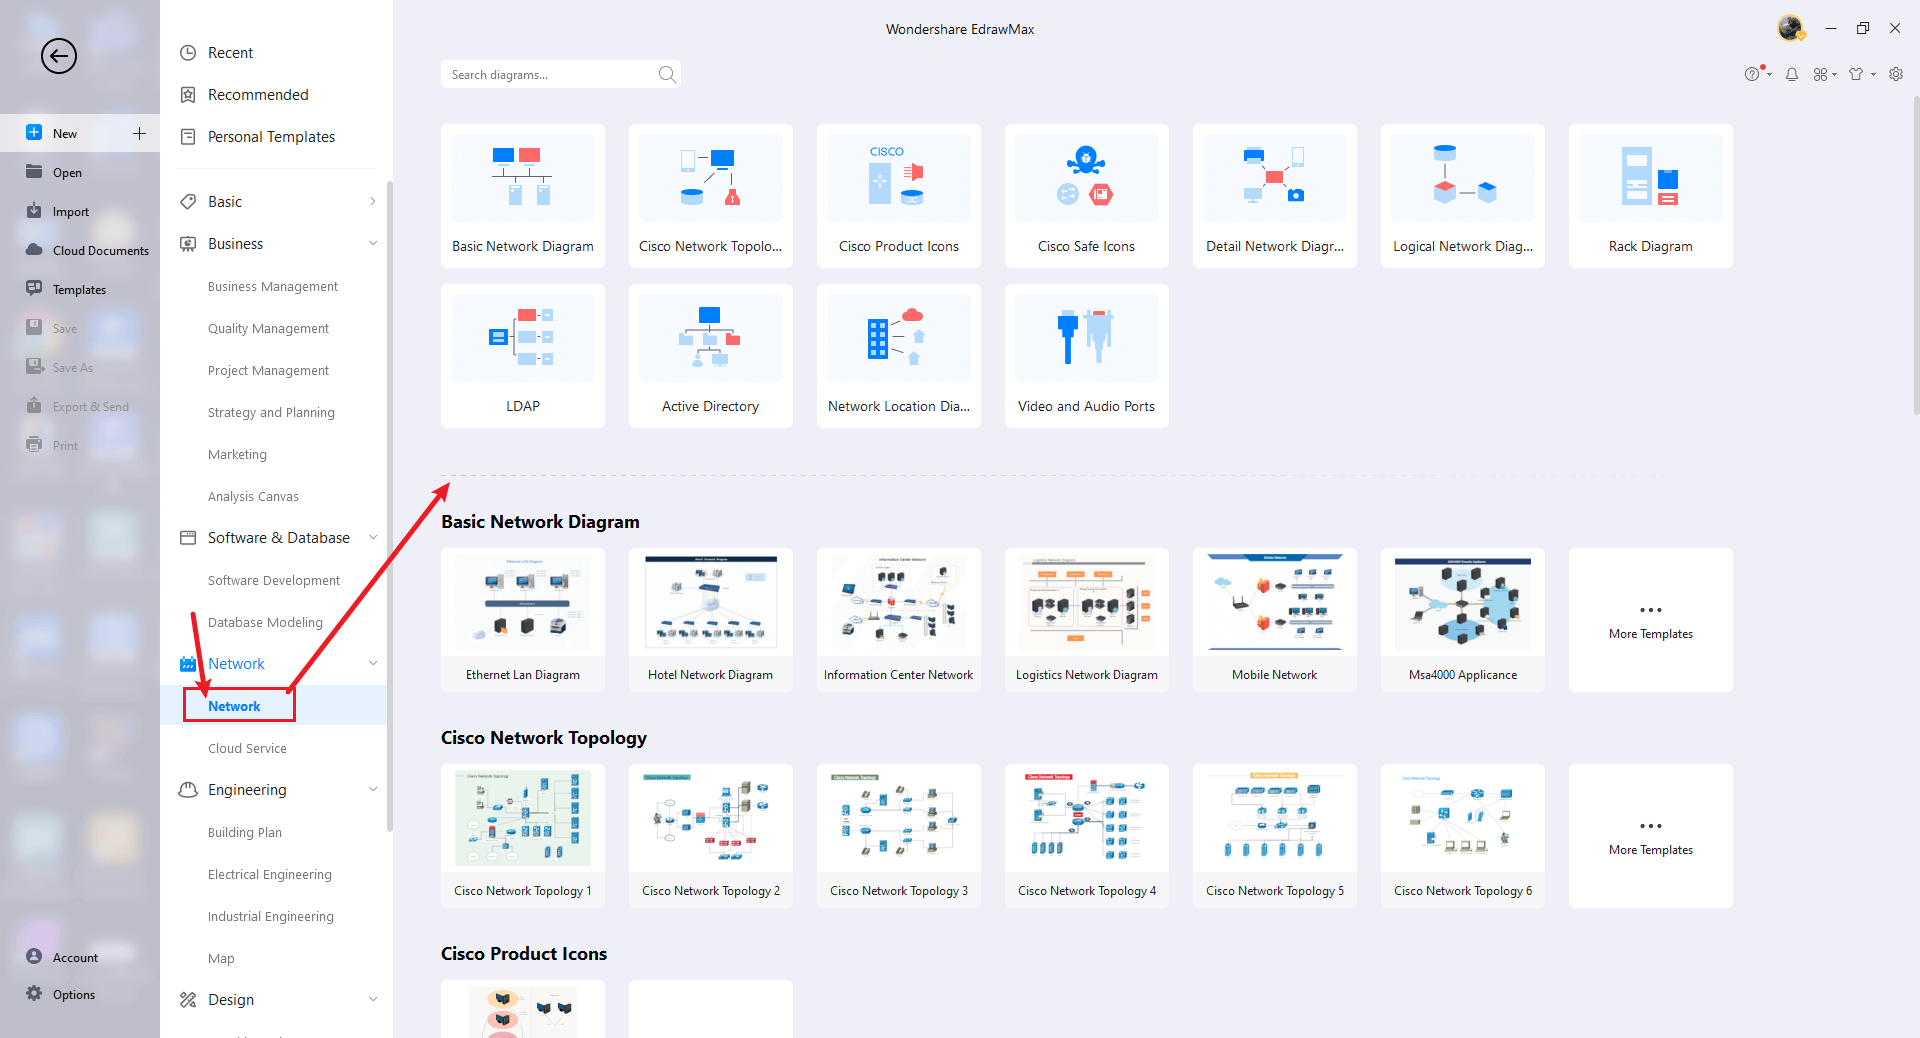
Task: Click the category sidebar scrollbar
Action: 390,505
